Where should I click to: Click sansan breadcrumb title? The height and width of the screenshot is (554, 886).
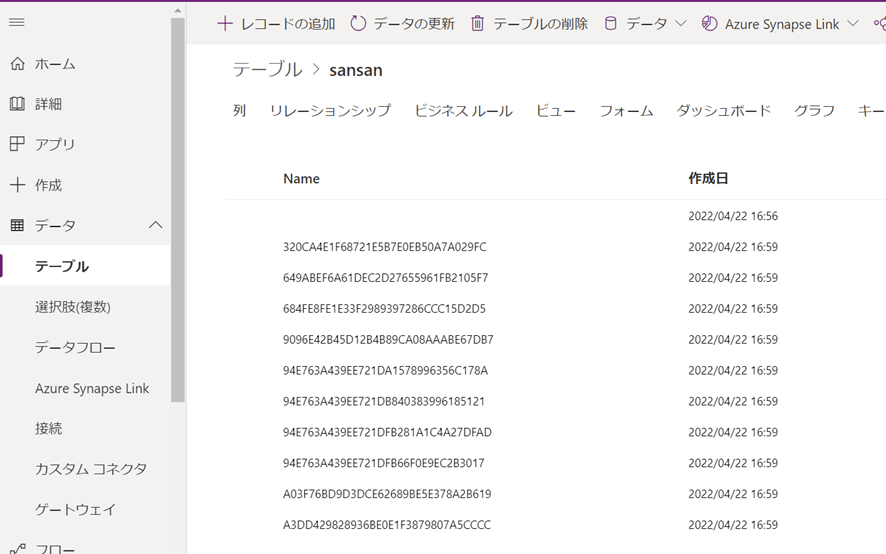coord(356,70)
